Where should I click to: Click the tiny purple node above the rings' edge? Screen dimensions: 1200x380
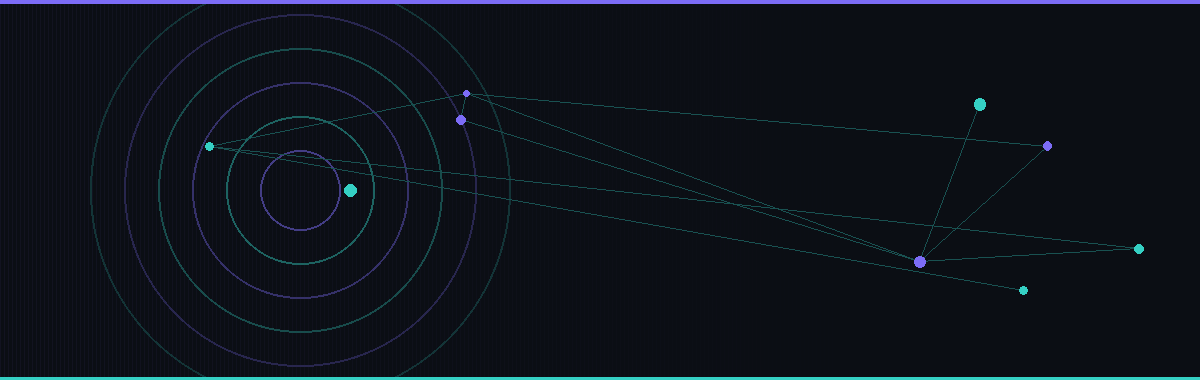[x=466, y=93]
